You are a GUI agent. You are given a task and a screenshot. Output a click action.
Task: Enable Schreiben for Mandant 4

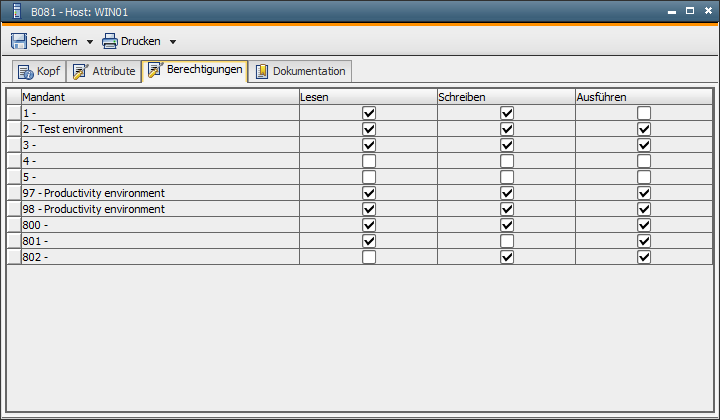(x=507, y=161)
